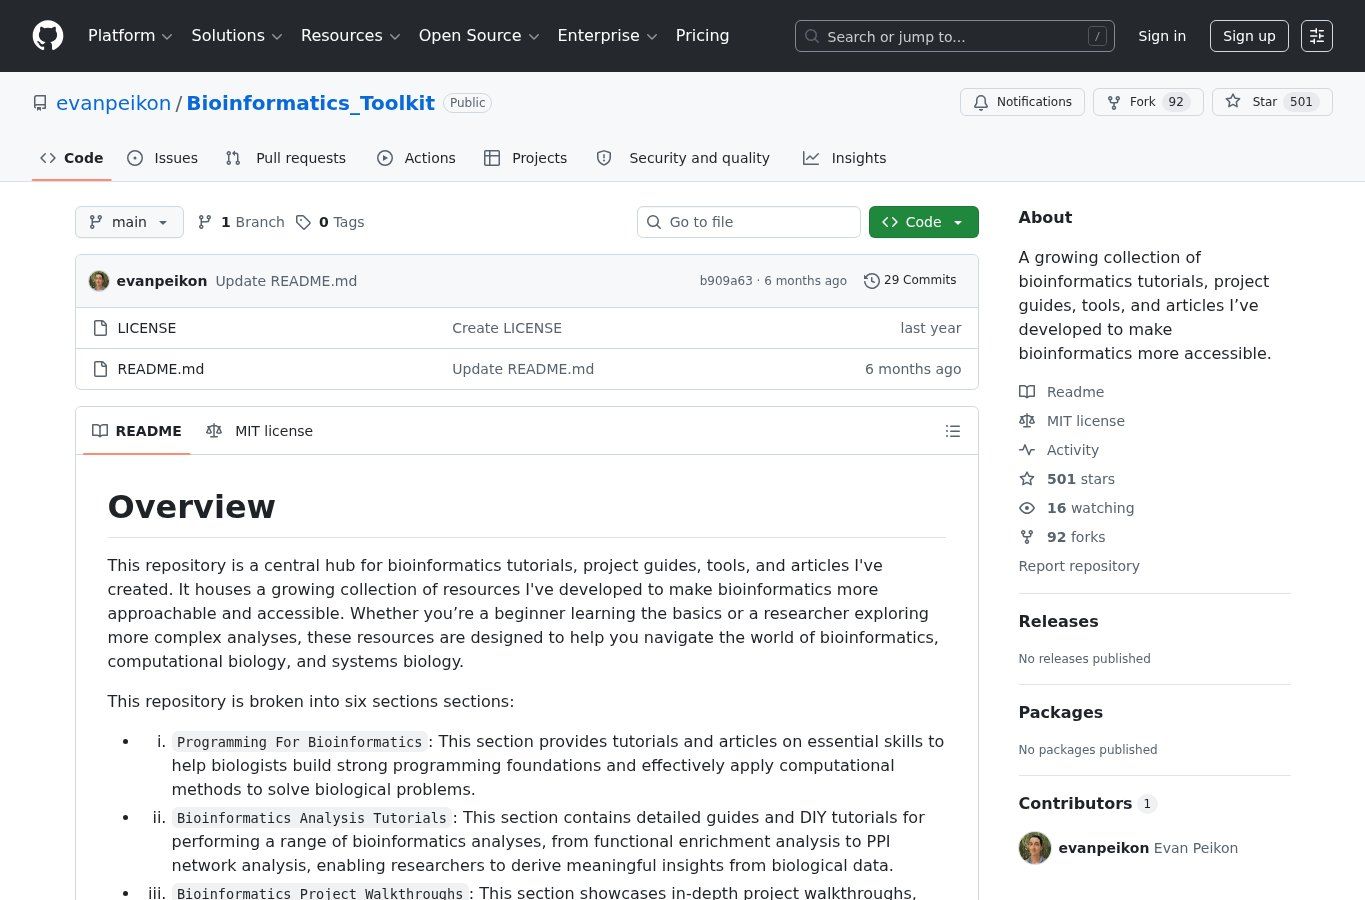Expand the Platform menu
1365x900 pixels.
coord(130,36)
